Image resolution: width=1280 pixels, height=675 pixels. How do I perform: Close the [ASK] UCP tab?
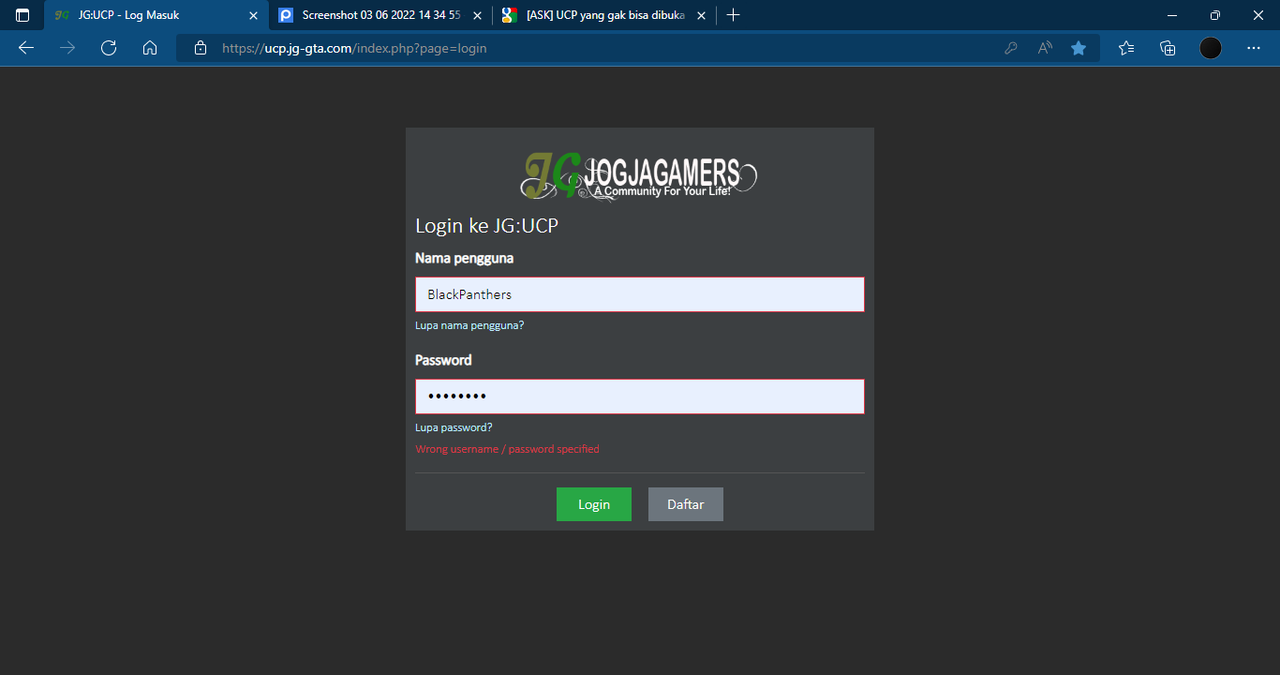701,15
